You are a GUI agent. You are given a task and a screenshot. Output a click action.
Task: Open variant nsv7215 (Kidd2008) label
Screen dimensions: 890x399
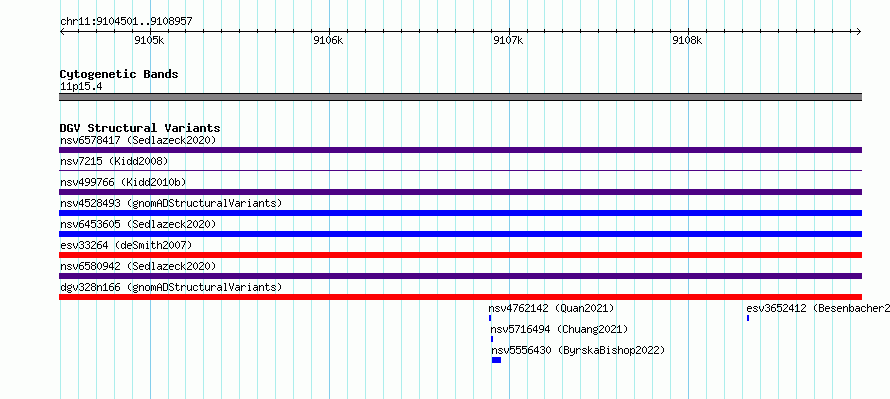114,161
